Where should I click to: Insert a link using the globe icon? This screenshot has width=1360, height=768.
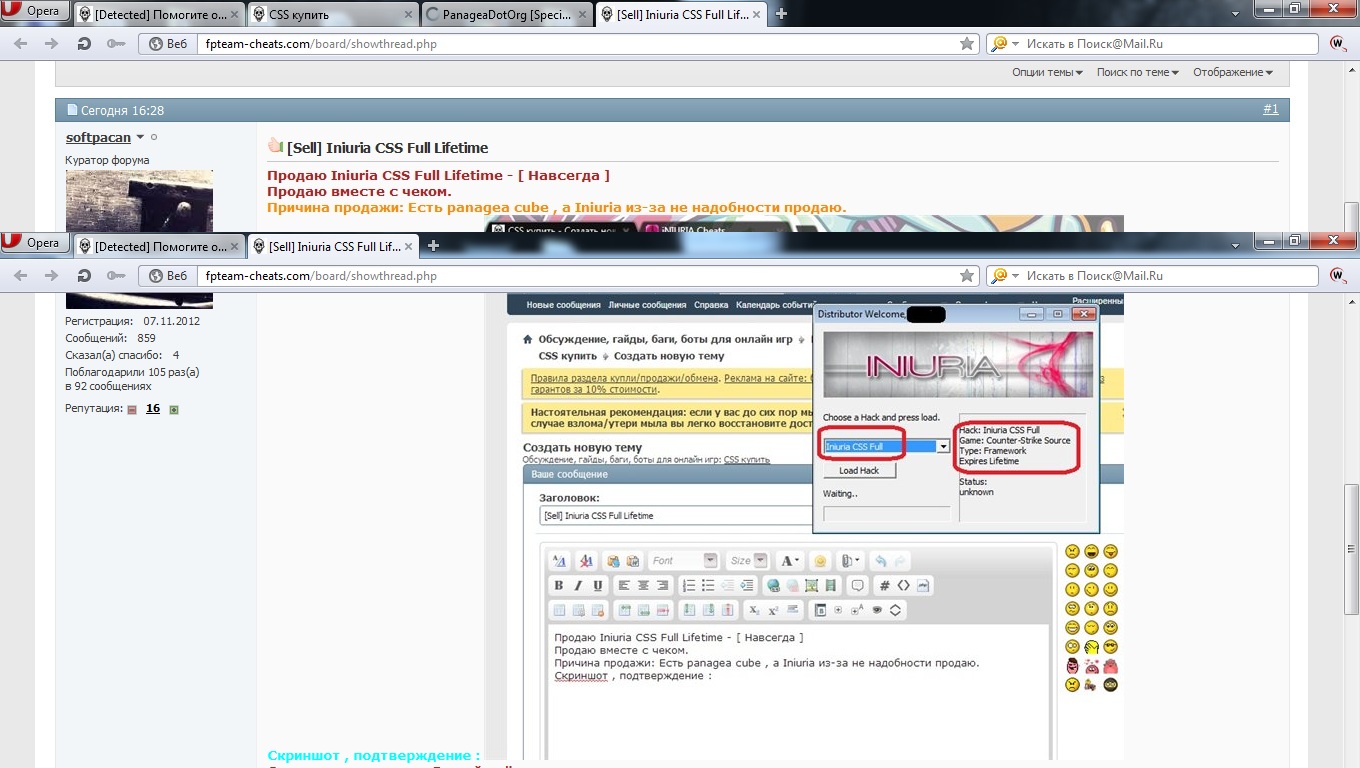pyautogui.click(x=772, y=585)
